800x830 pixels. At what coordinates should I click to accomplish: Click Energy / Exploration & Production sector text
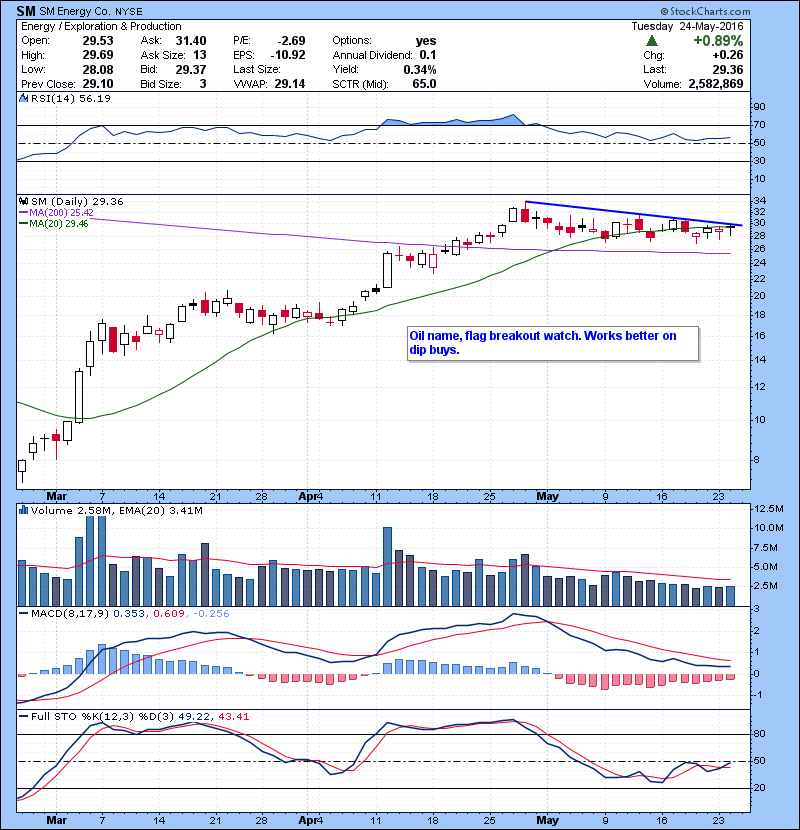click(x=101, y=26)
